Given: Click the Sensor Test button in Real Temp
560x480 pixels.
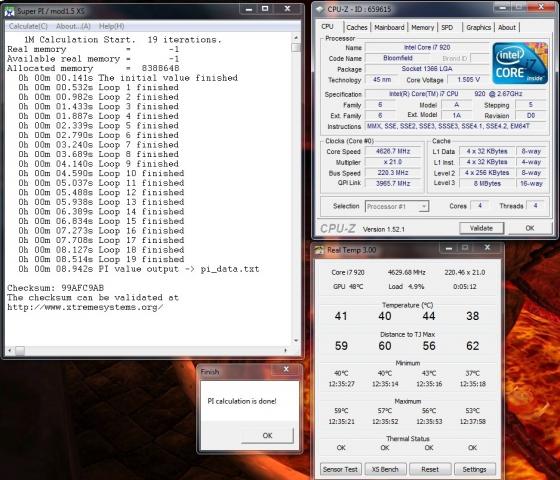Looking at the screenshot, I should coord(340,469).
